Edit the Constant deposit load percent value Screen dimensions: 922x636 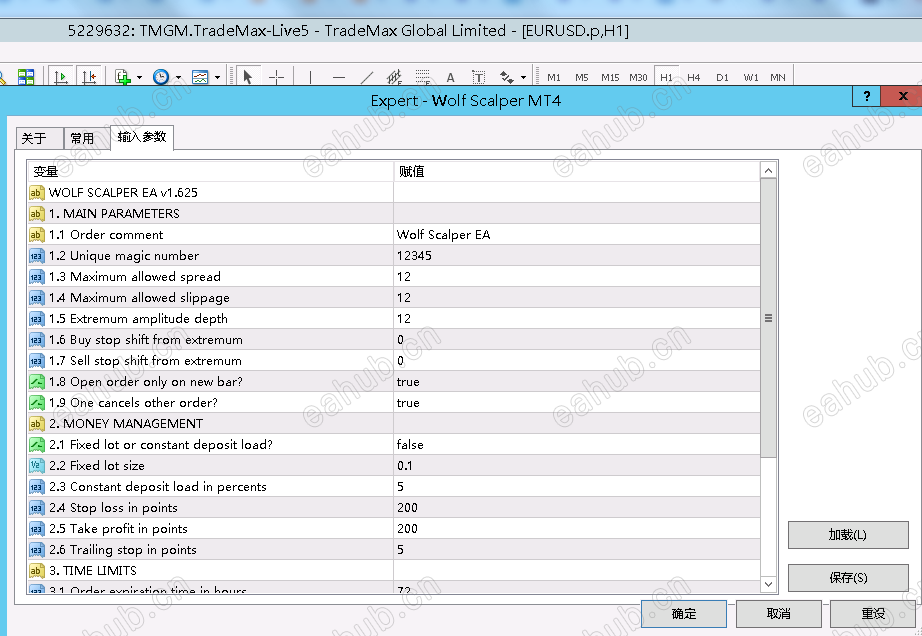coord(577,487)
